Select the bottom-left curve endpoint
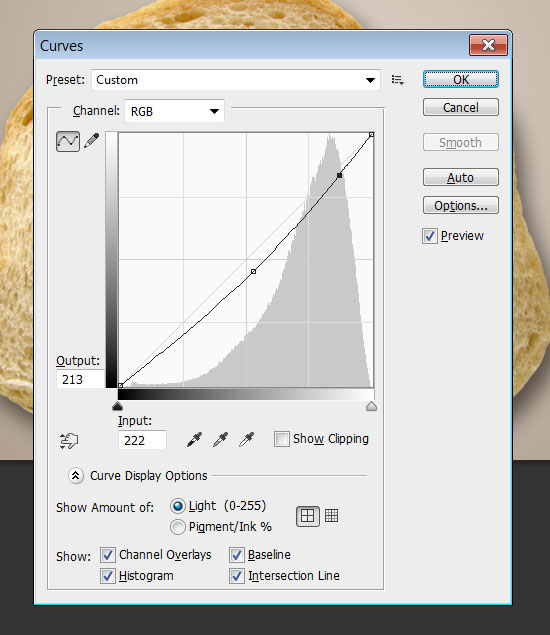 tap(120, 386)
